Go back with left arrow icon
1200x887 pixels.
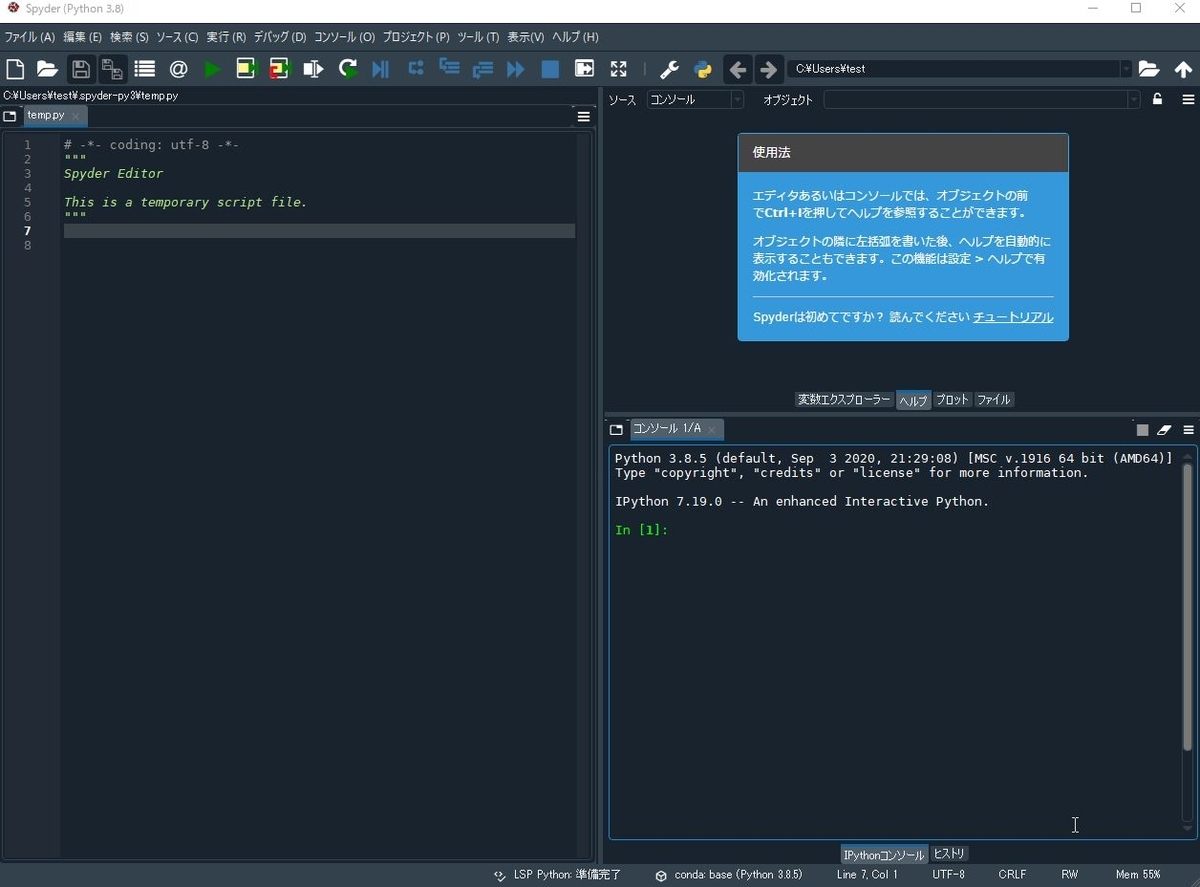click(x=738, y=69)
